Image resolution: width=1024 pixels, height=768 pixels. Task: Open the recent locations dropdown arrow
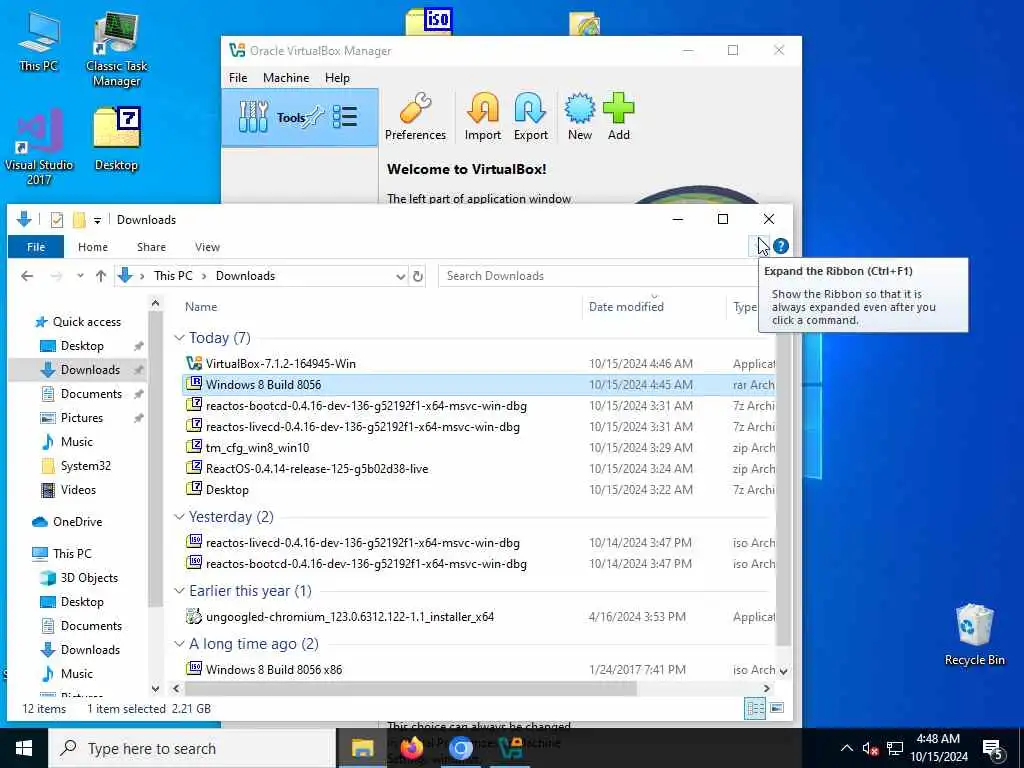(x=80, y=276)
